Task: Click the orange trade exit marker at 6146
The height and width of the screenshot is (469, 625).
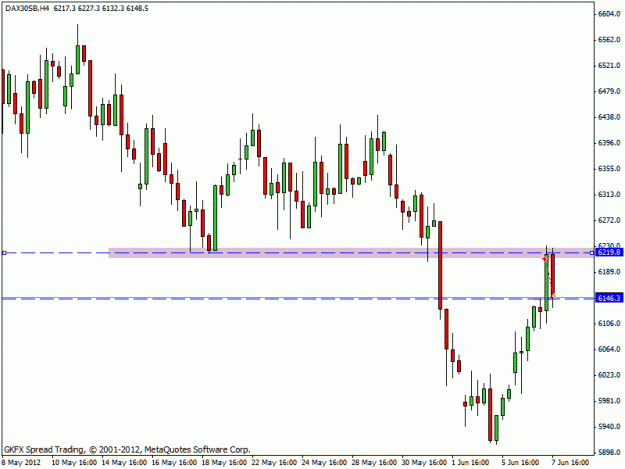Action: 554,296
